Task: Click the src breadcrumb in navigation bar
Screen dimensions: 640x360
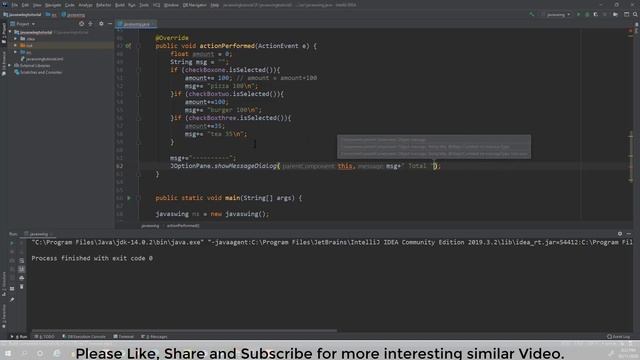Action: (51, 15)
